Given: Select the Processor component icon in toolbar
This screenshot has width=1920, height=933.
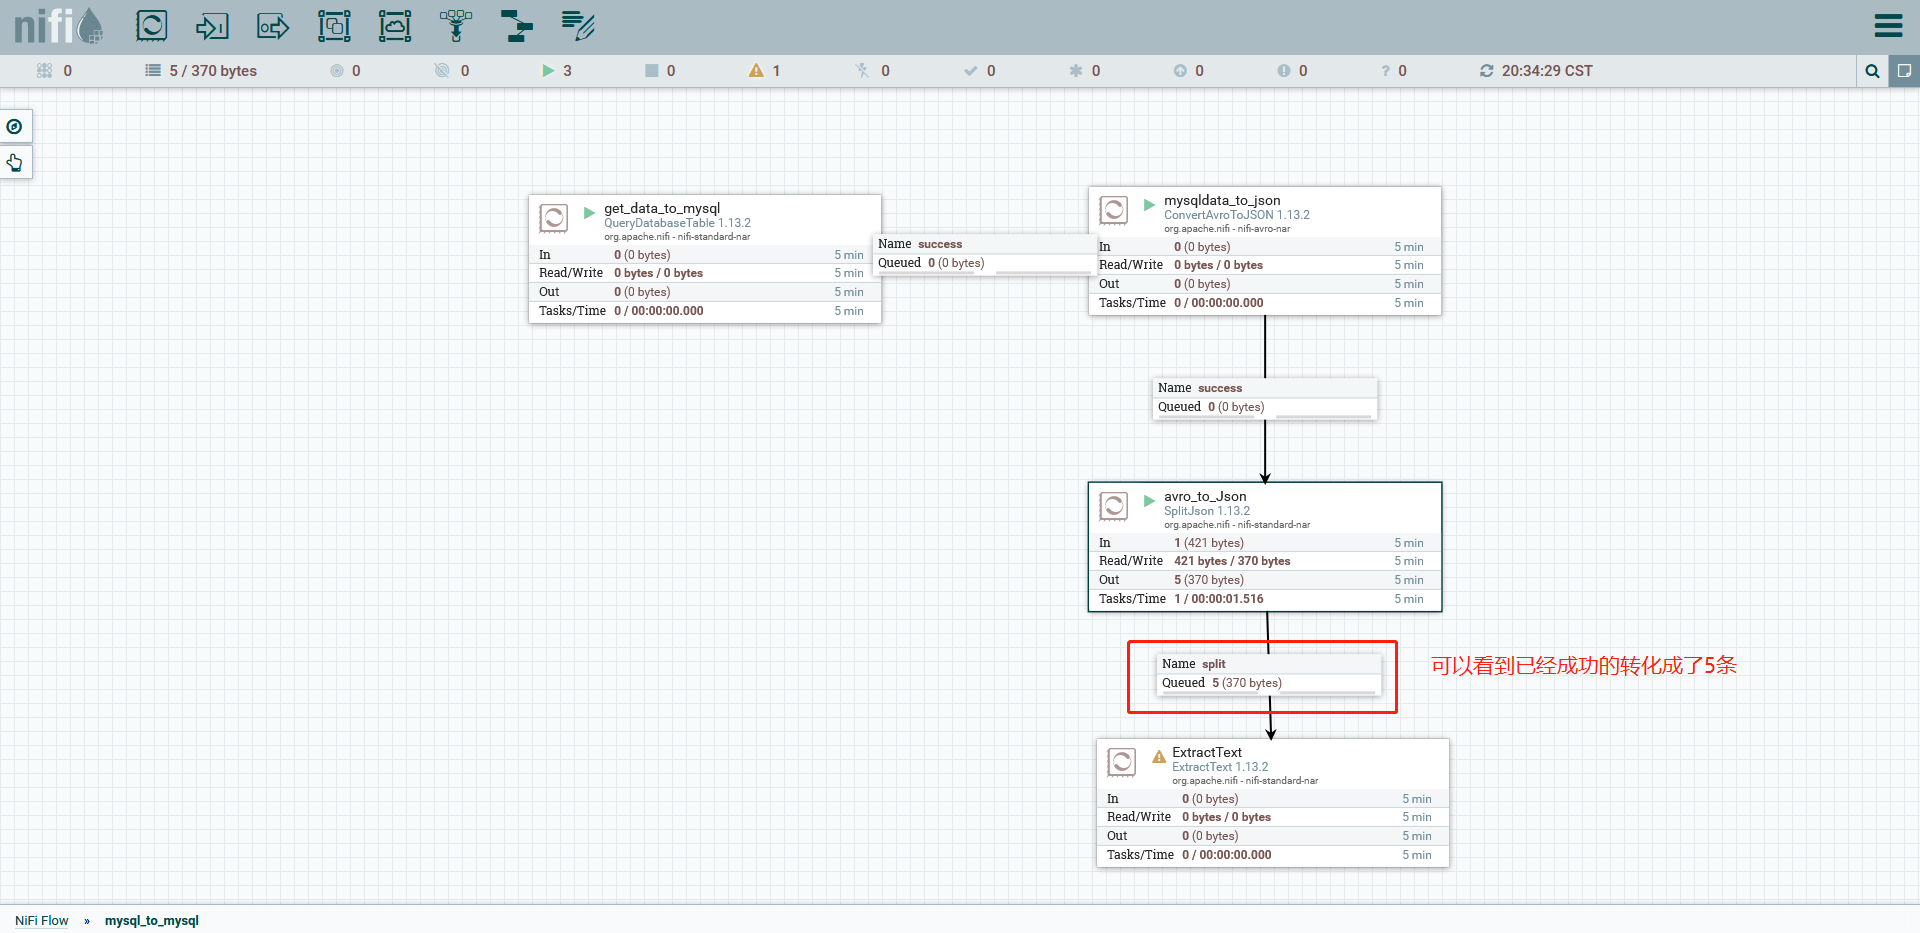Looking at the screenshot, I should 152,26.
